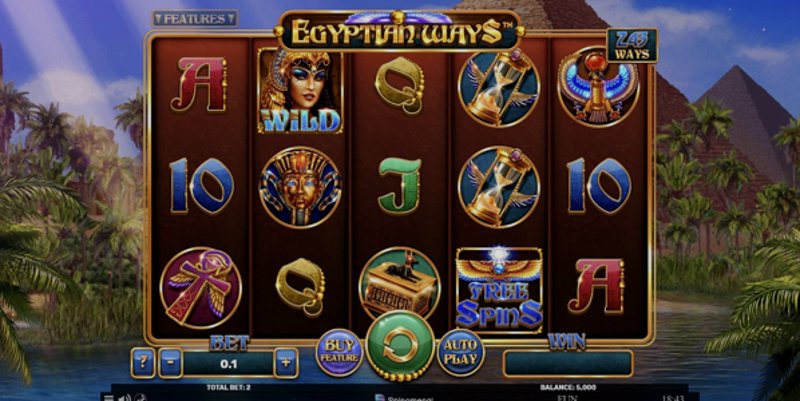Click the 243 Ways badge
Screen dimensions: 800x401
click(632, 45)
